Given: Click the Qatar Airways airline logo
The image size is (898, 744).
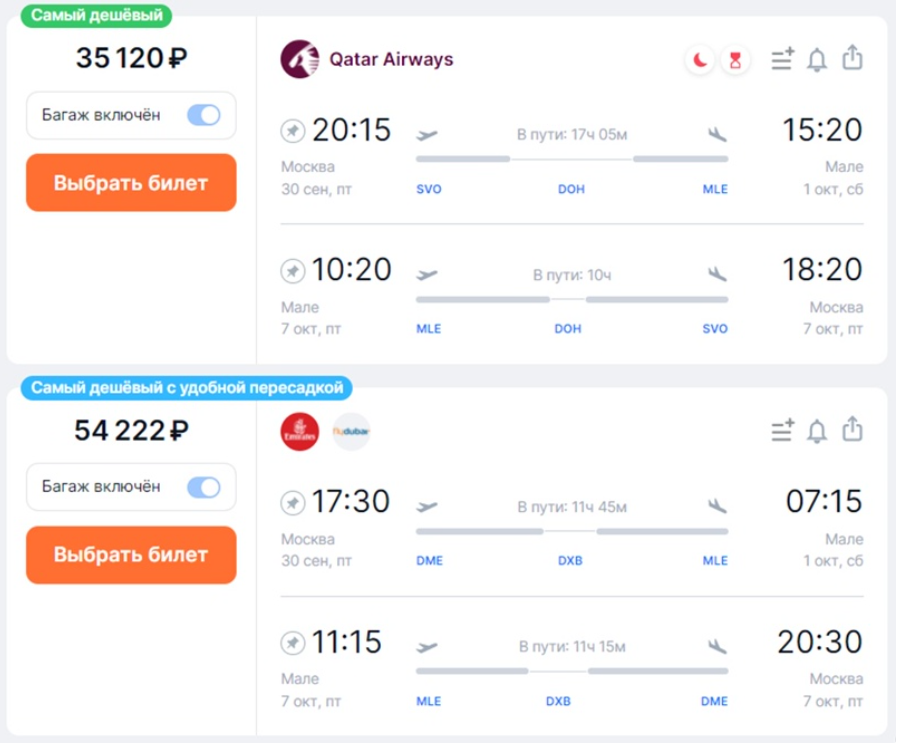Looking at the screenshot, I should coord(300,59).
